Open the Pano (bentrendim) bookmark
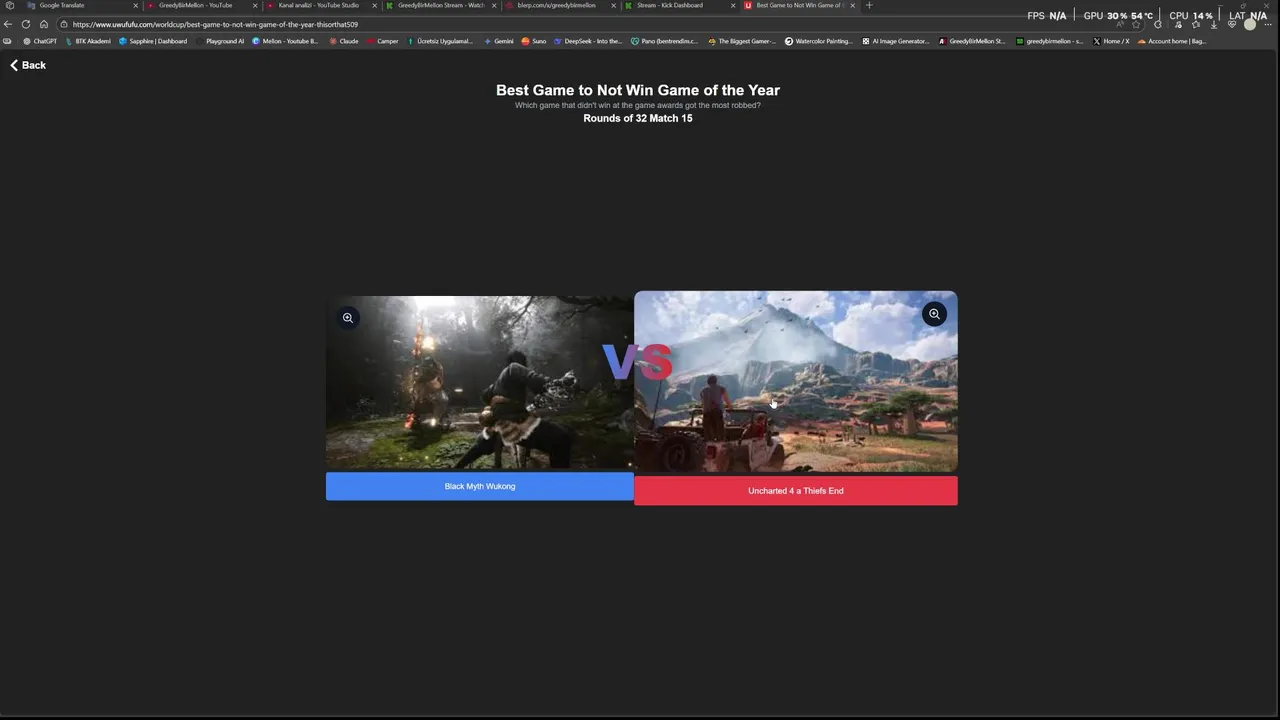The height and width of the screenshot is (720, 1280). click(x=664, y=41)
